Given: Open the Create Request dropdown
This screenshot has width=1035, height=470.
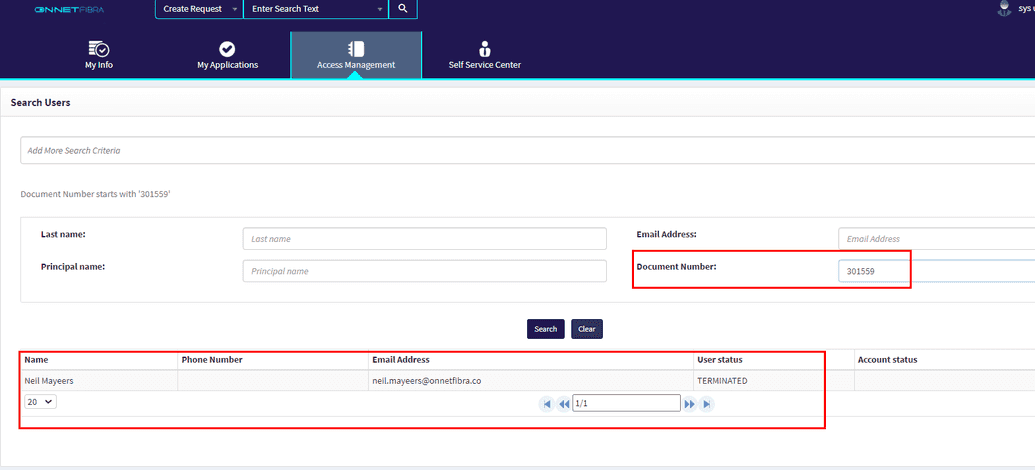Looking at the screenshot, I should click(x=198, y=9).
